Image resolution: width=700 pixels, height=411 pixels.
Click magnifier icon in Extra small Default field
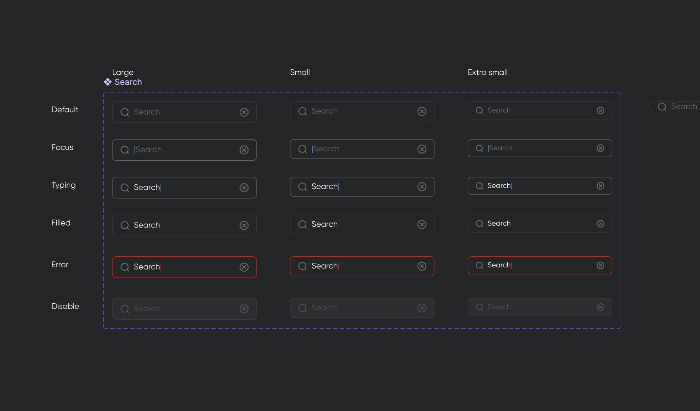click(x=479, y=110)
